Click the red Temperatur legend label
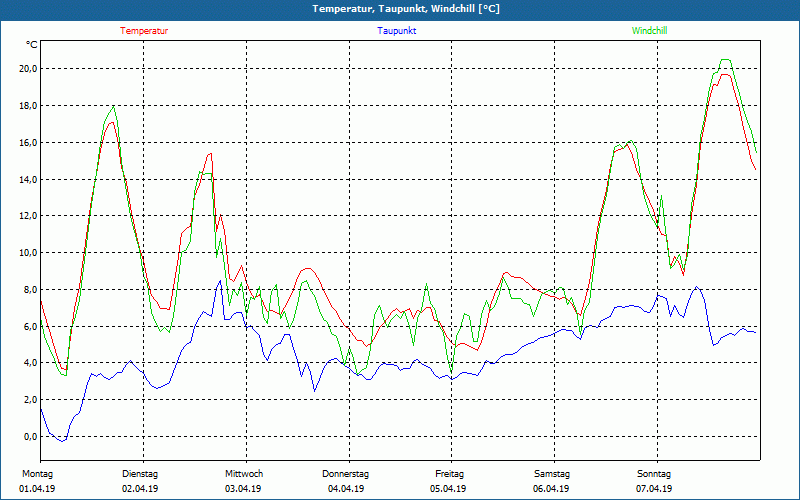The width and height of the screenshot is (800, 500). (x=144, y=31)
